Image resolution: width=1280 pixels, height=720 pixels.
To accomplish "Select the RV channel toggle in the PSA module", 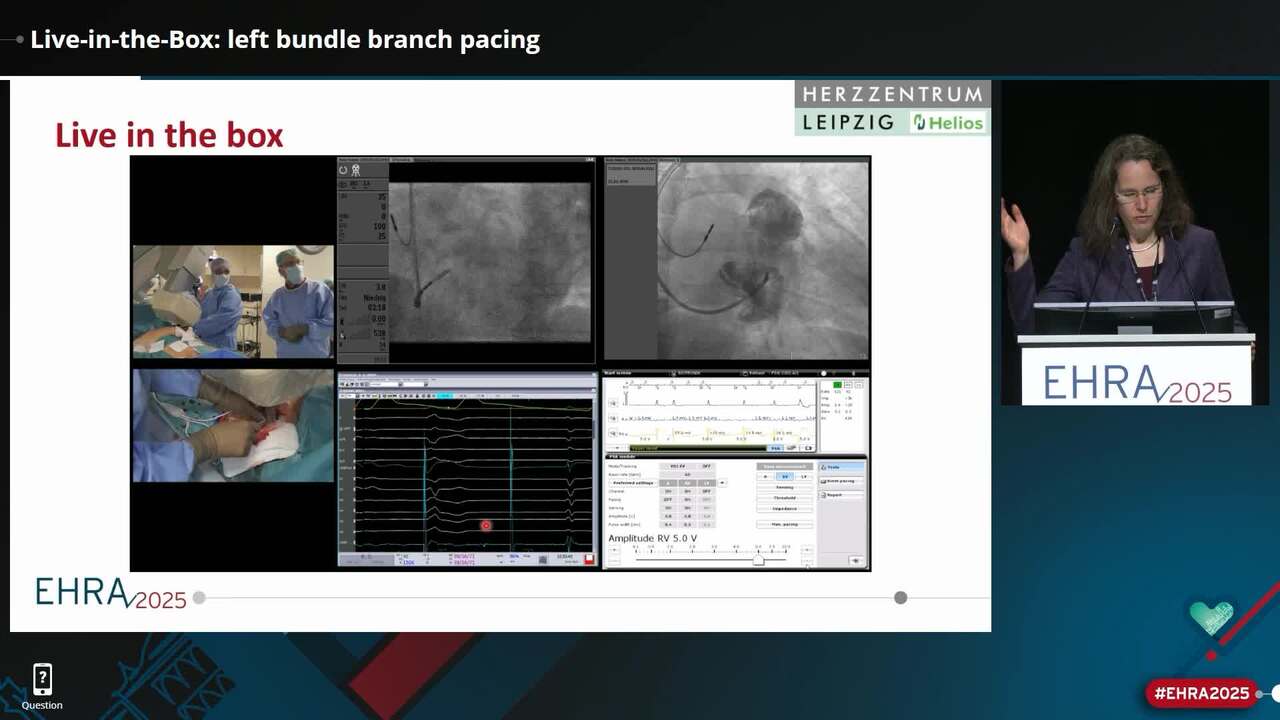I will point(785,477).
